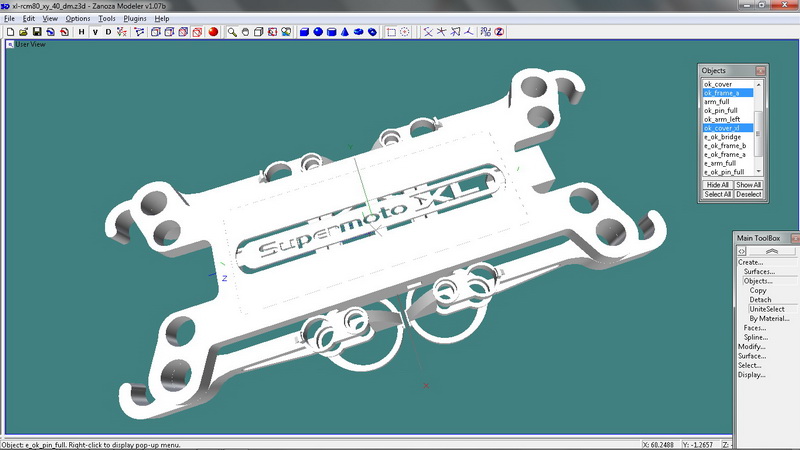Create a blue cone primitive
Screen dimensions: 800x450
(345, 32)
